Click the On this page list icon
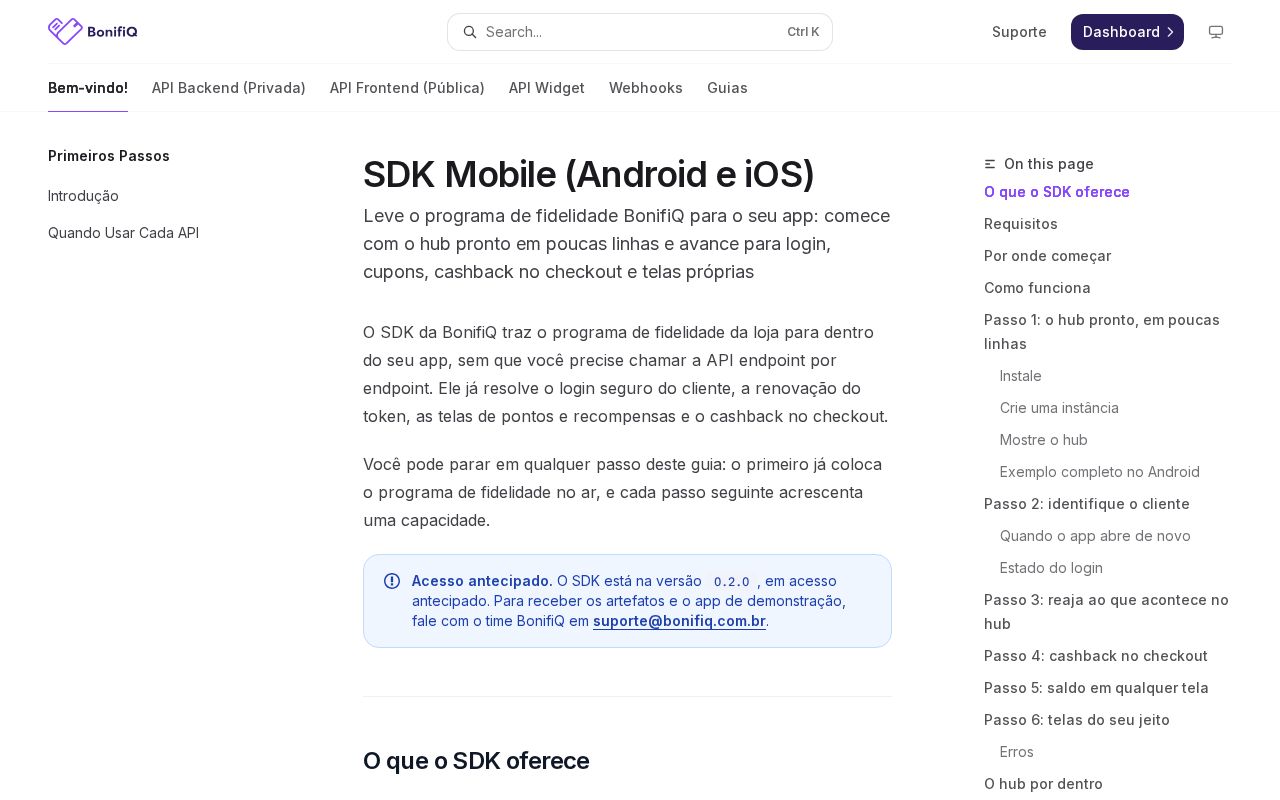 990,164
